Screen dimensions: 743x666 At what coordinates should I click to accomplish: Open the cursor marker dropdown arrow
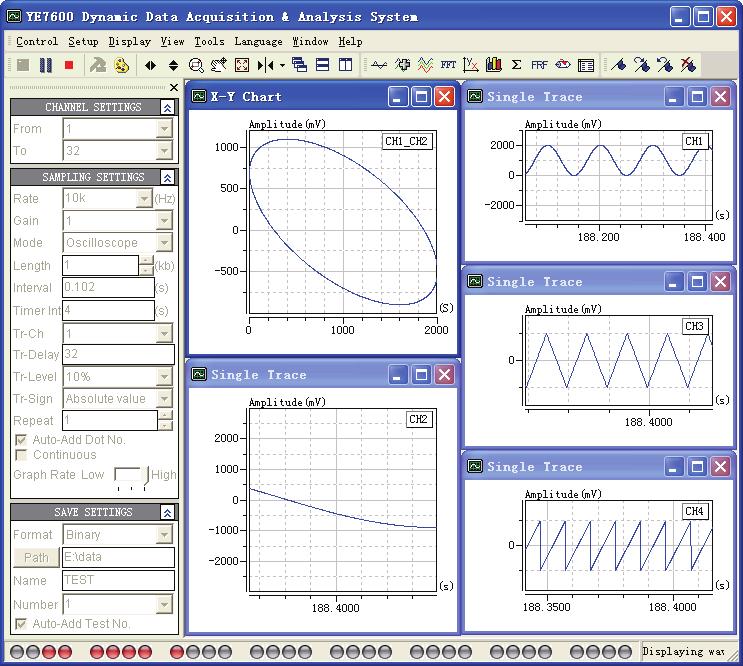[x=282, y=65]
